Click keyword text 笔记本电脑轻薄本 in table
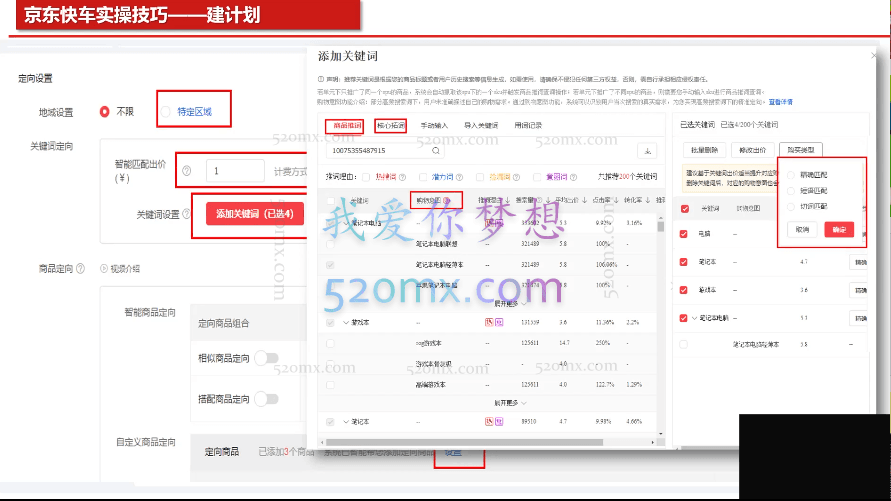Viewport: 891px width, 501px height. [x=439, y=265]
